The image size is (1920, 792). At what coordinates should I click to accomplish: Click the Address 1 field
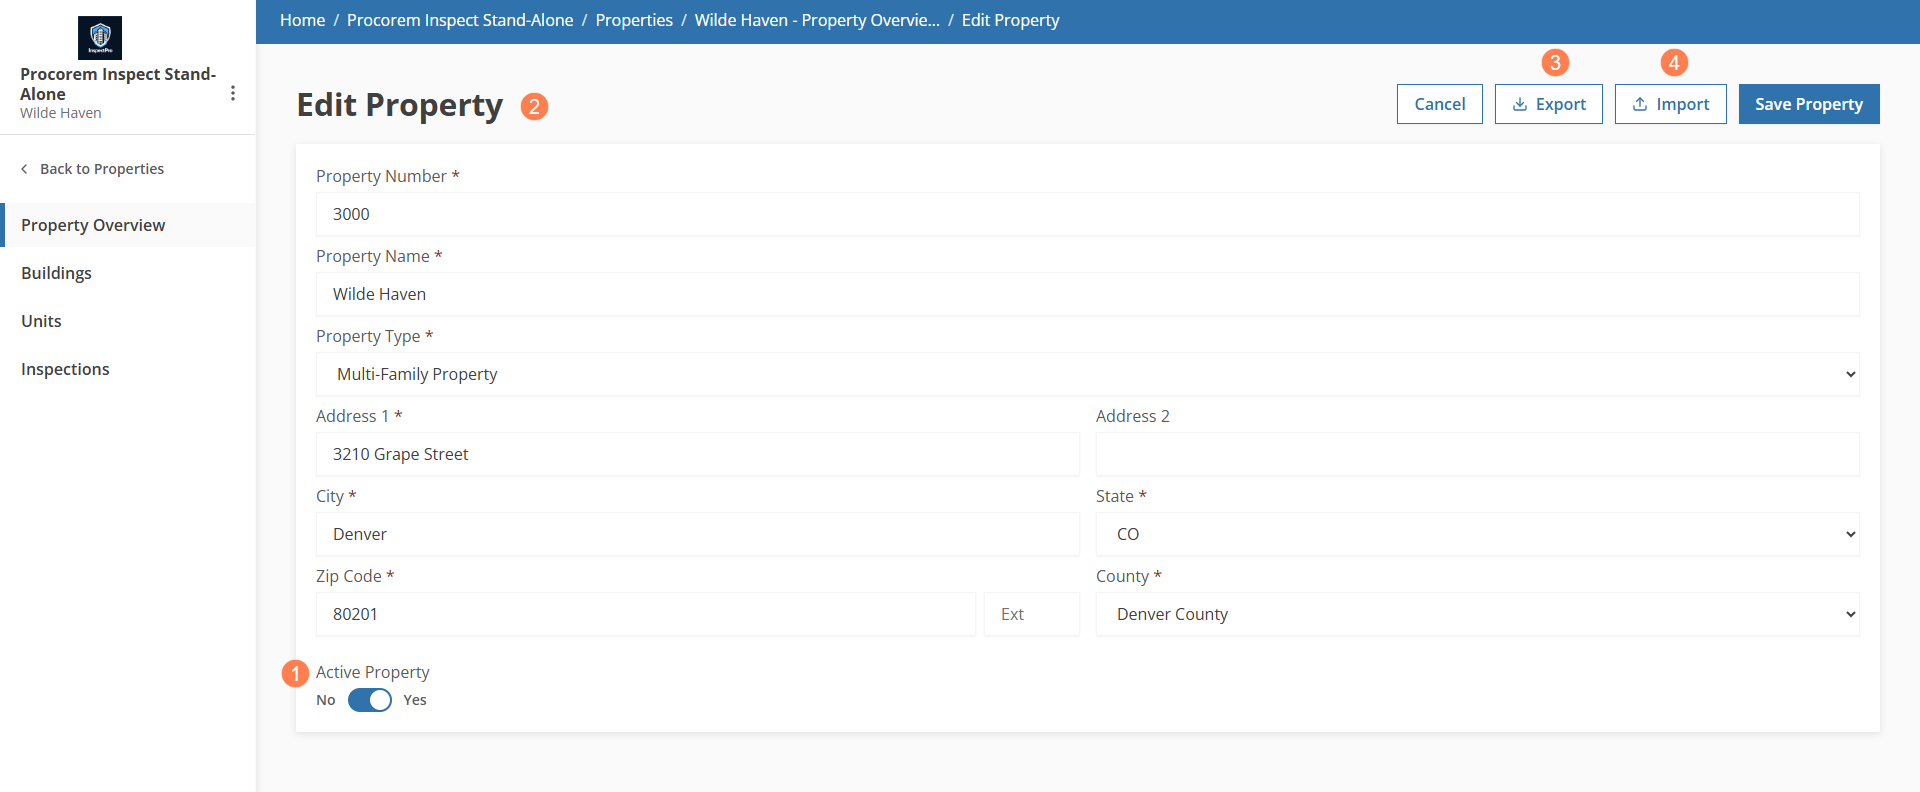pyautogui.click(x=698, y=454)
